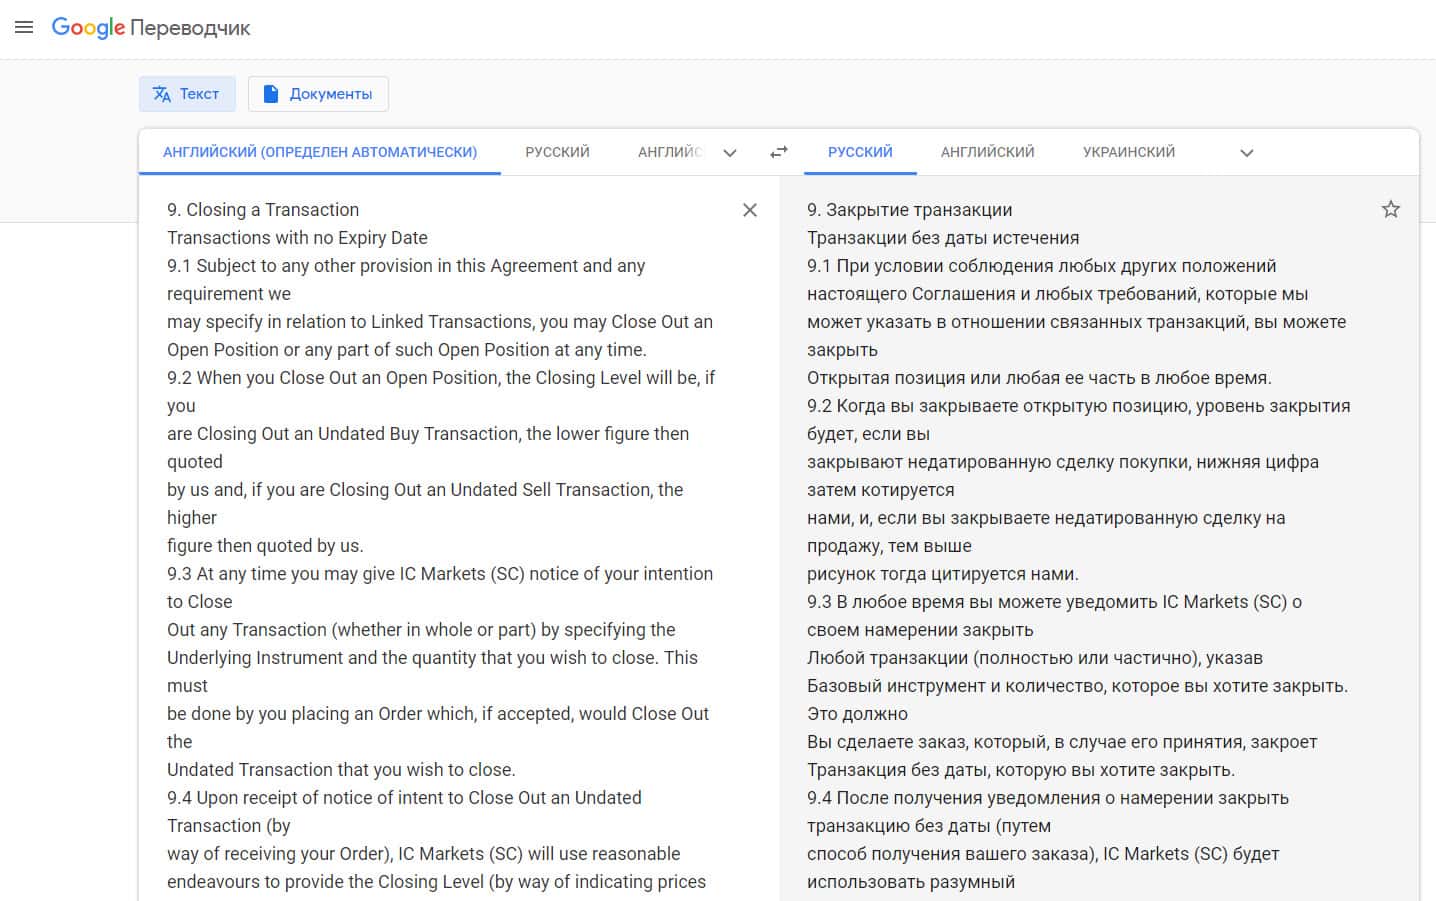Click the translated line "Транзакции без даты истечения"
Image resolution: width=1436 pixels, height=901 pixels.
click(x=943, y=238)
